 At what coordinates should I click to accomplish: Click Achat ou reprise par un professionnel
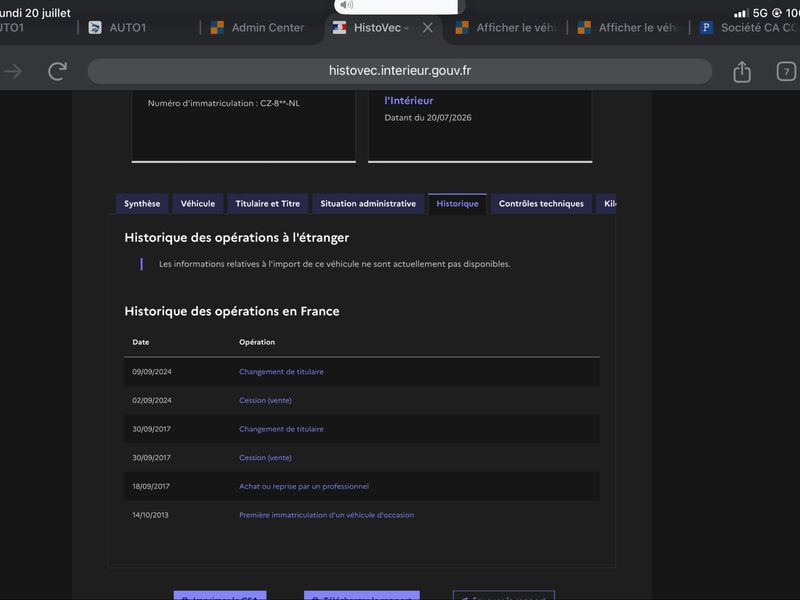pos(304,486)
